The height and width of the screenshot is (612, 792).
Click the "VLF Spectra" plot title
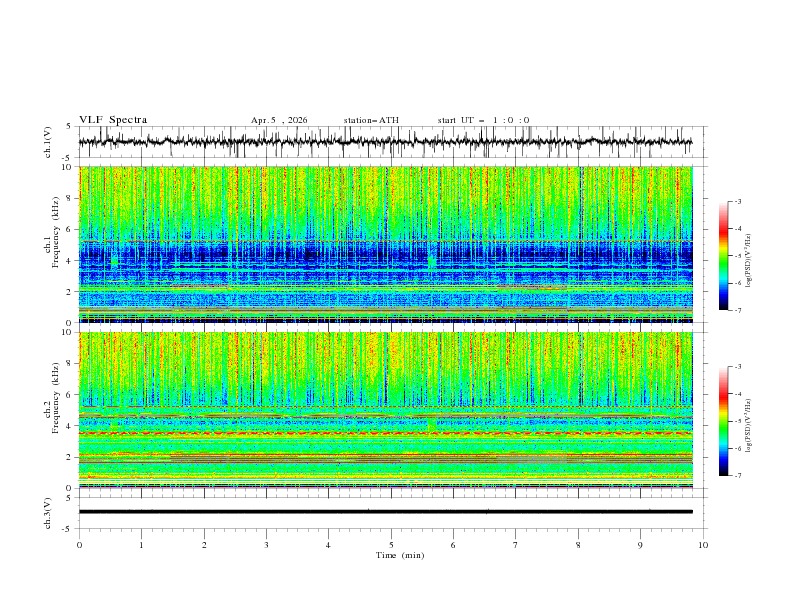point(113,120)
